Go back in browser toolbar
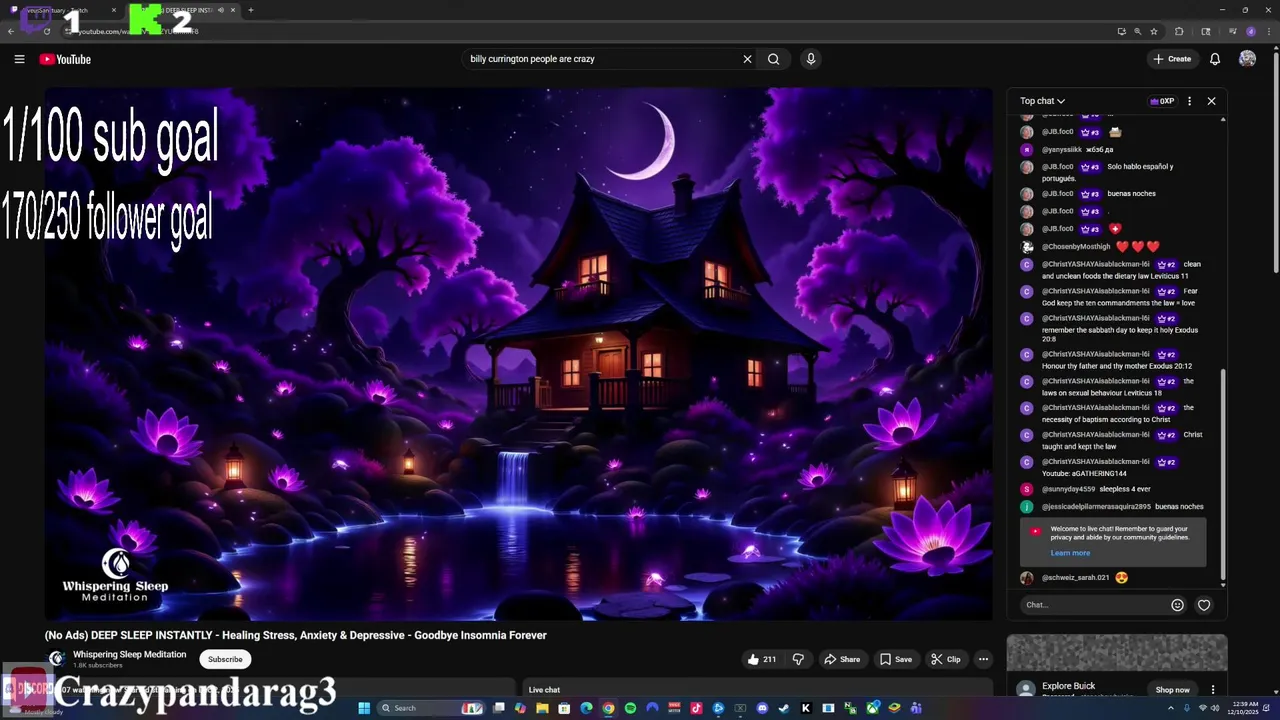 tap(11, 31)
